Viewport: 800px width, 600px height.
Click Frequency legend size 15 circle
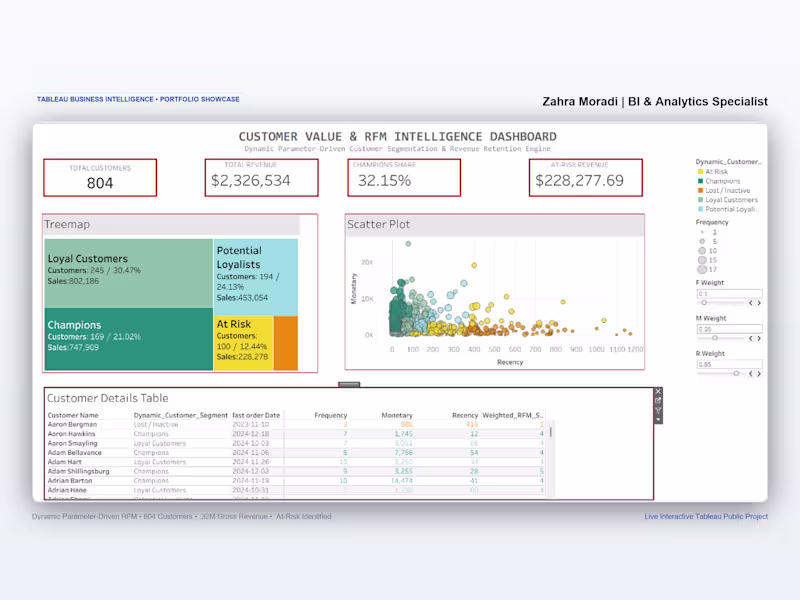pos(702,260)
